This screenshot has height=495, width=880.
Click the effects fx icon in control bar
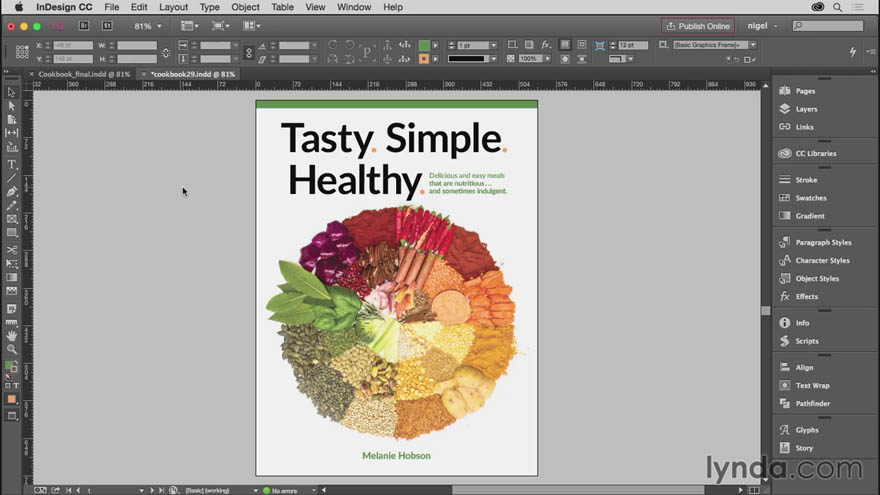tap(546, 45)
